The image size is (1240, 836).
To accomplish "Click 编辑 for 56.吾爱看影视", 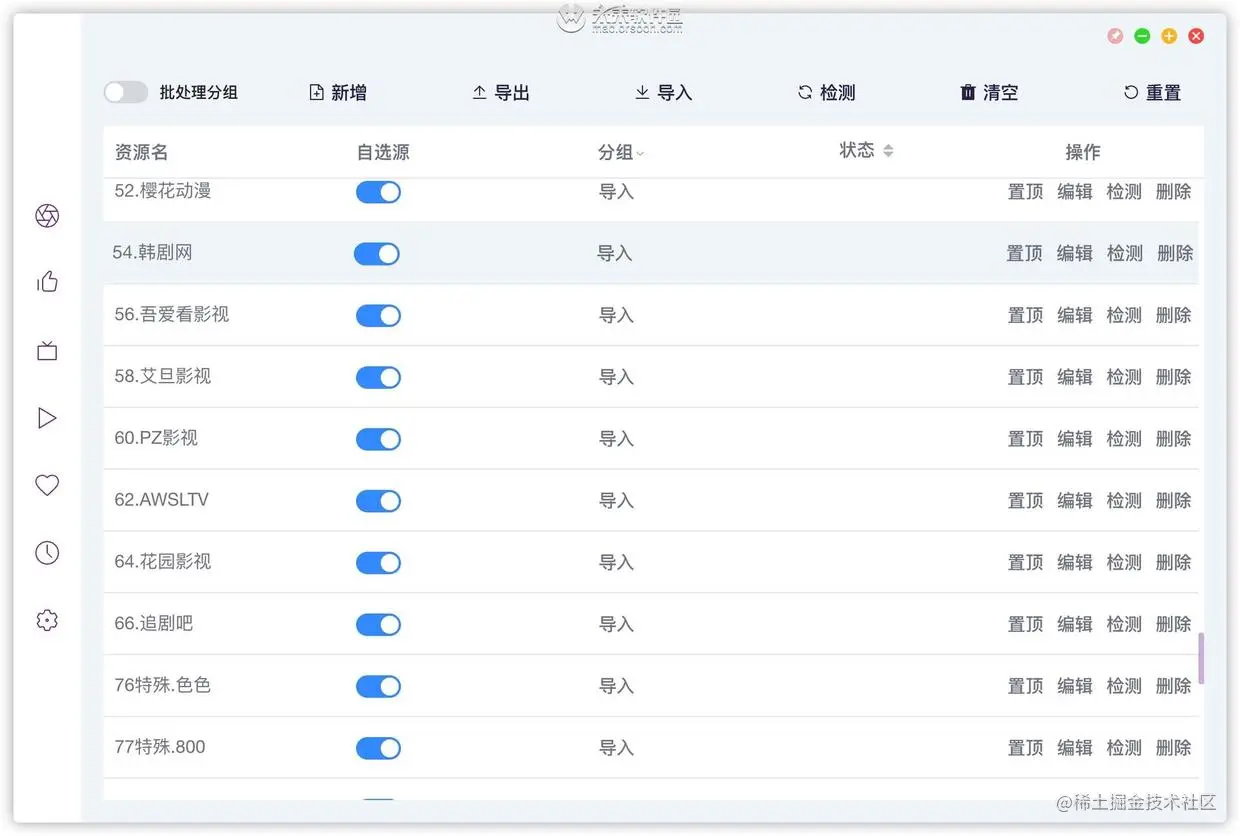I will (1075, 316).
